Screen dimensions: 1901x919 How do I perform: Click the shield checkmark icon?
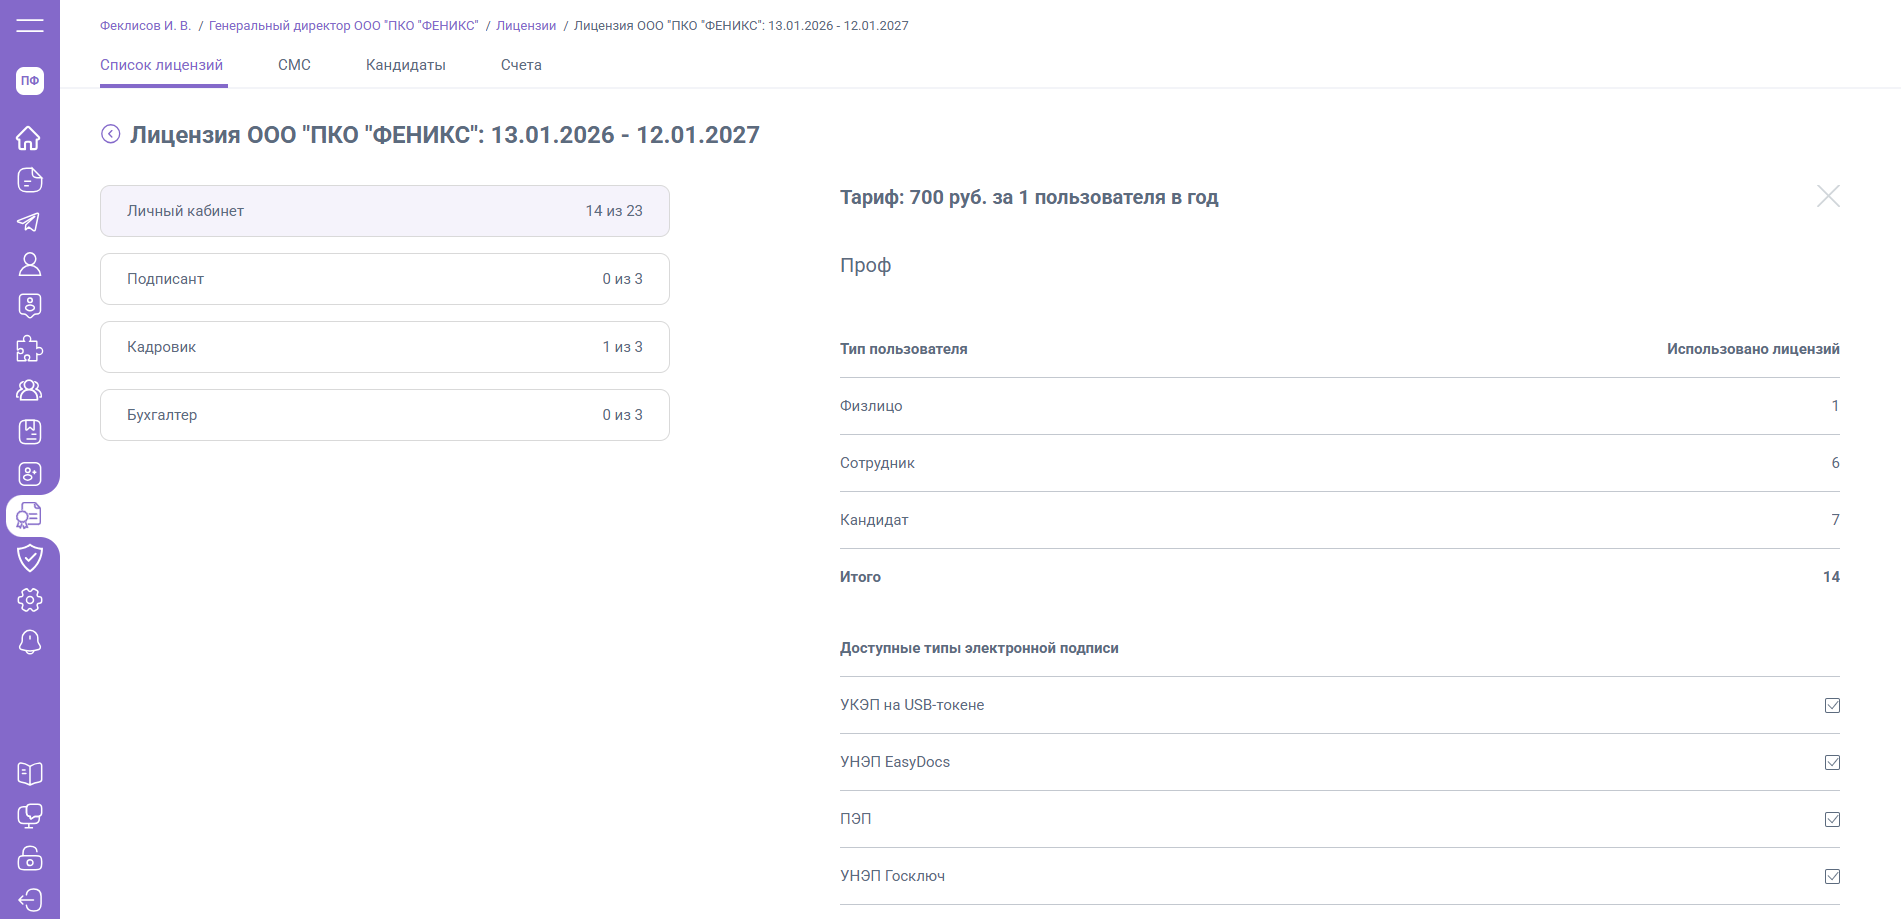(x=29, y=557)
